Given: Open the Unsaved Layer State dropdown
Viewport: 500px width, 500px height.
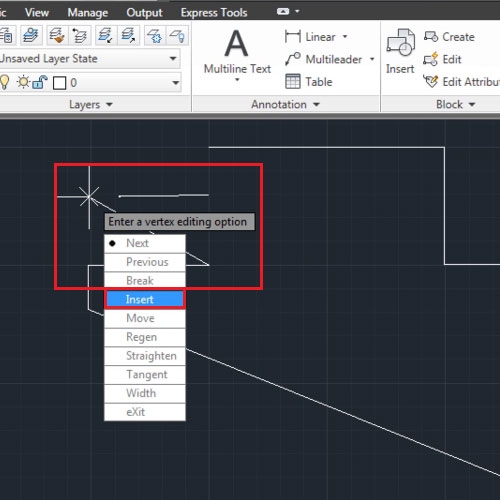Looking at the screenshot, I should 90,59.
